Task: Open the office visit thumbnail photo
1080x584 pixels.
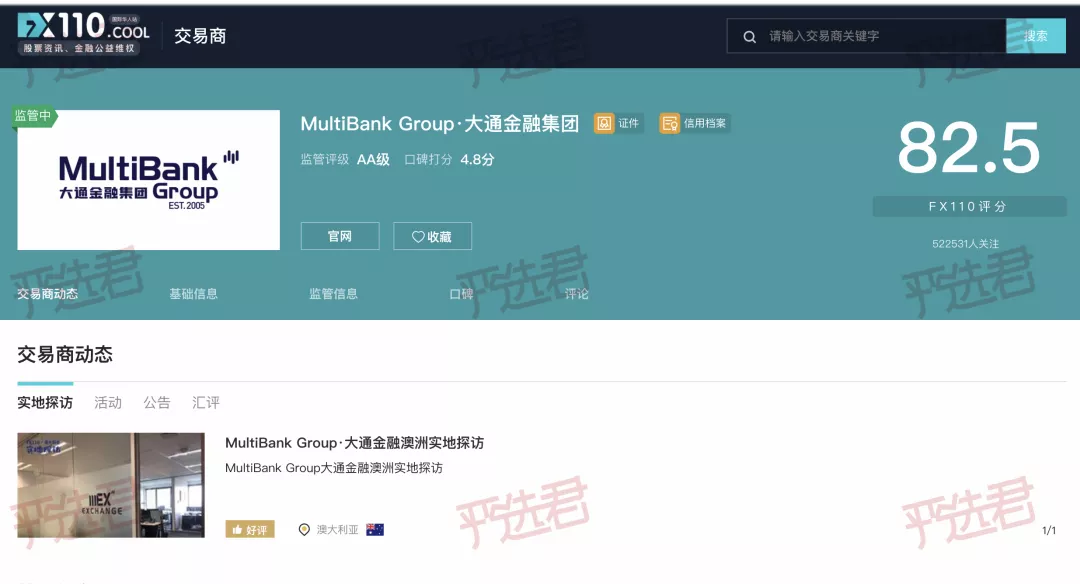Action: 111,485
